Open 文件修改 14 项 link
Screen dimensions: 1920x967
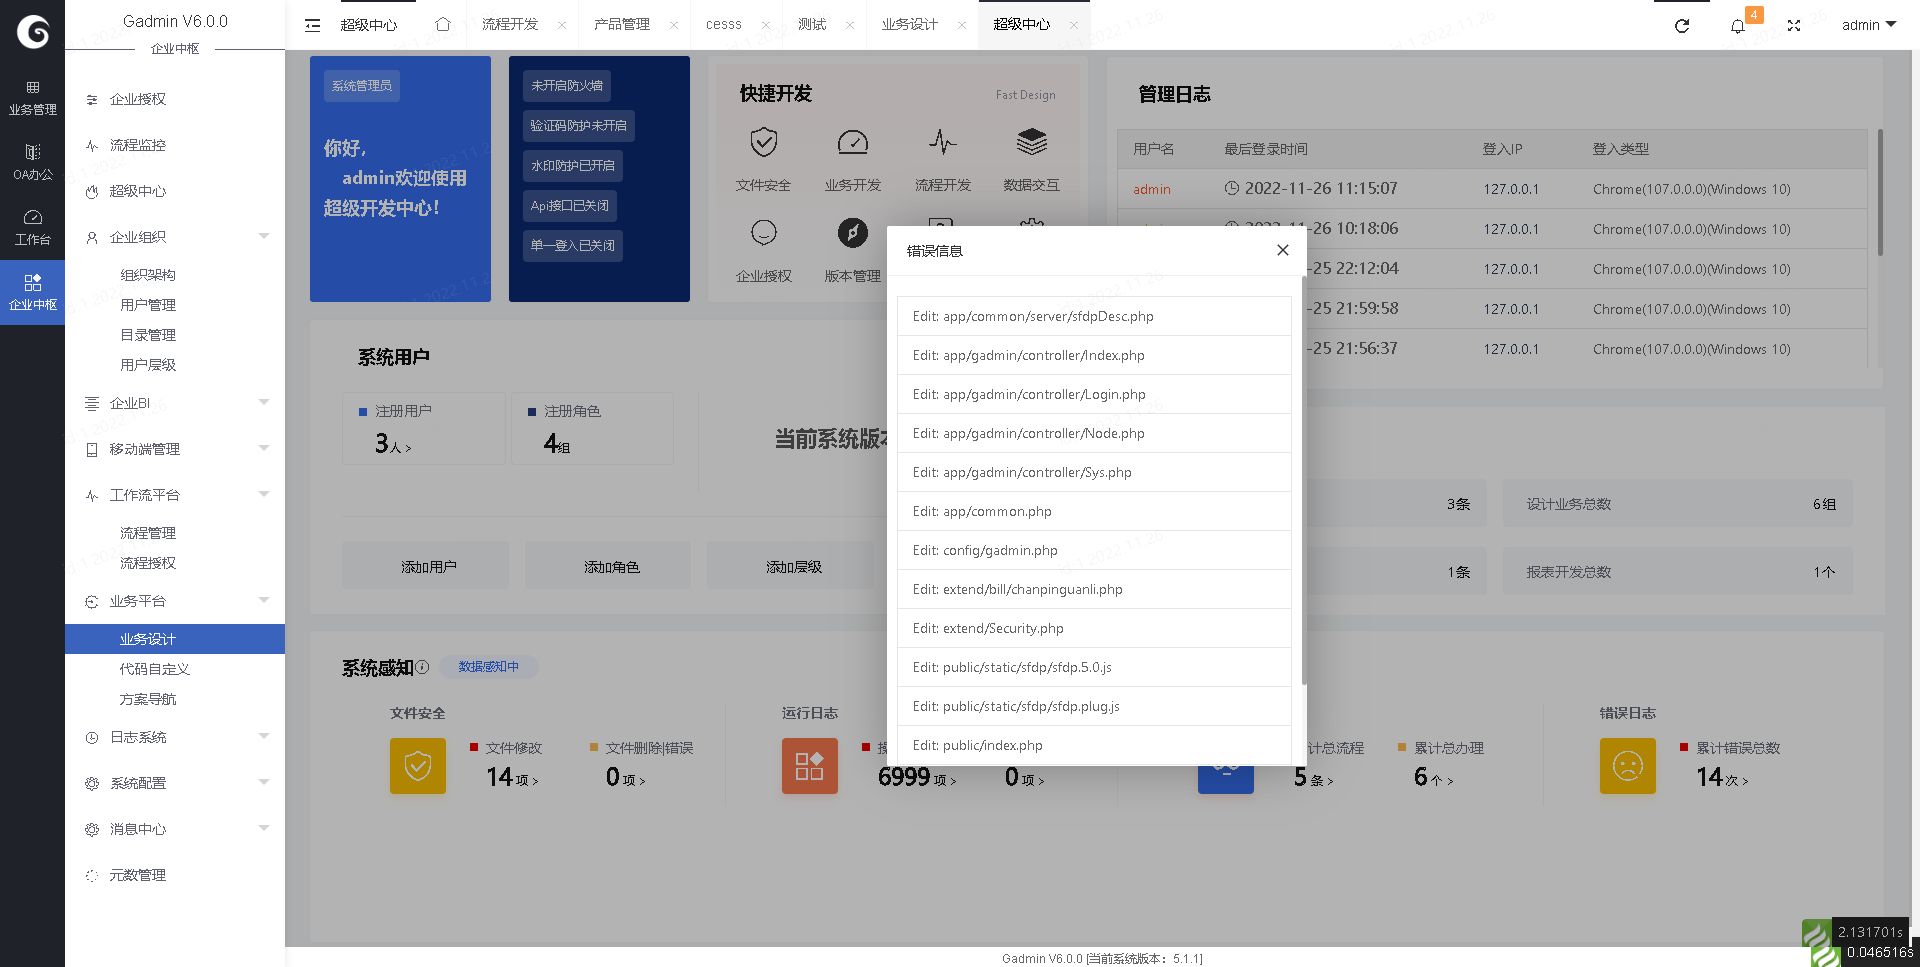click(x=513, y=778)
